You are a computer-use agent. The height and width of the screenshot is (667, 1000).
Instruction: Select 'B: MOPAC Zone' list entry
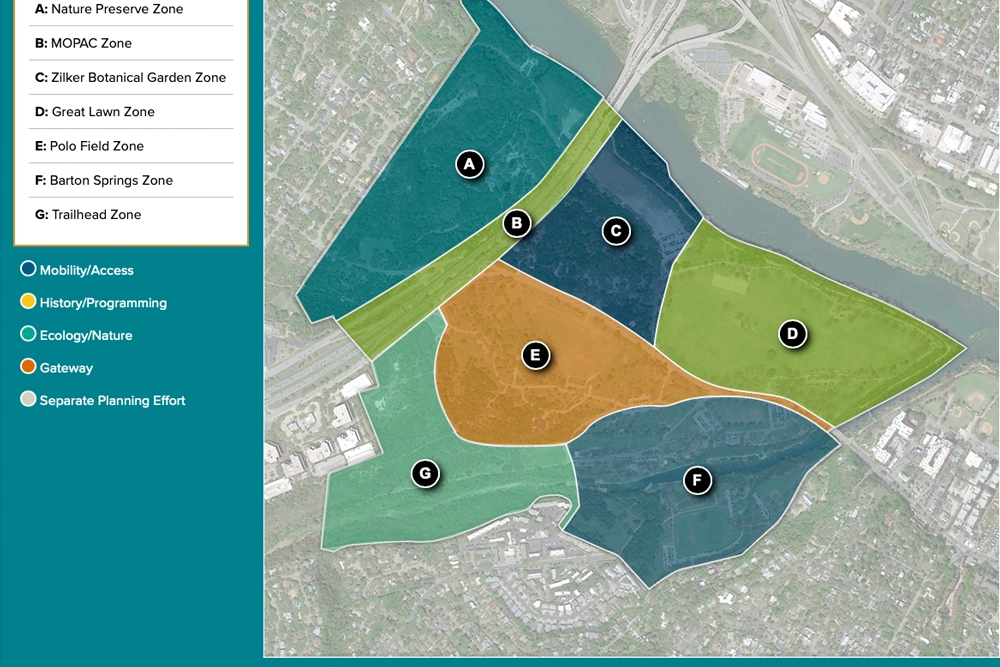point(84,43)
